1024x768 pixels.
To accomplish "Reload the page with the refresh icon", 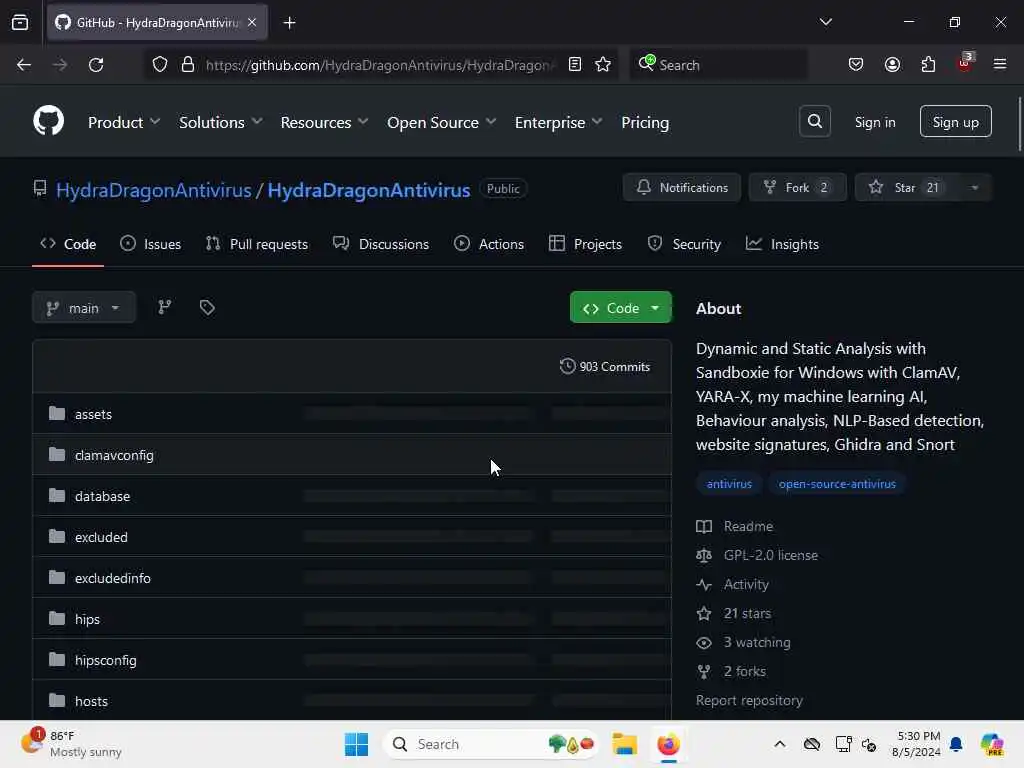I will pos(96,65).
